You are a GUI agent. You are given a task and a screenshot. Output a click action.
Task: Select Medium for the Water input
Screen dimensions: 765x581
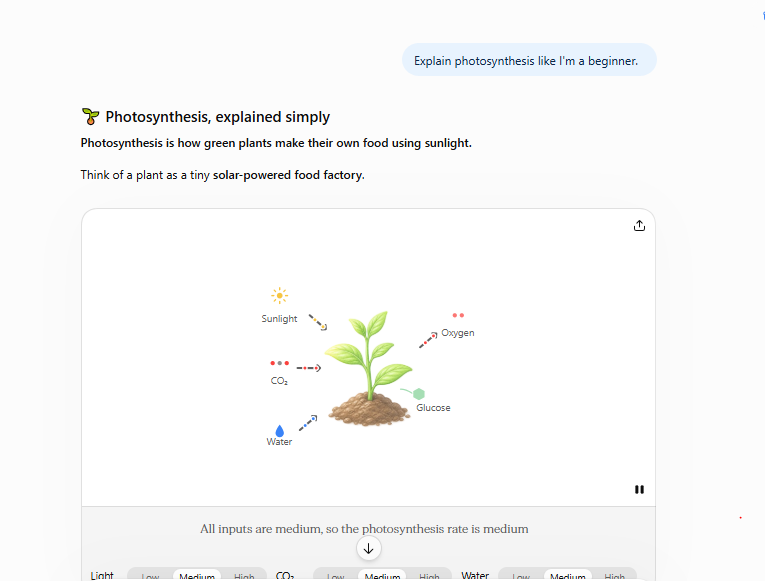568,577
